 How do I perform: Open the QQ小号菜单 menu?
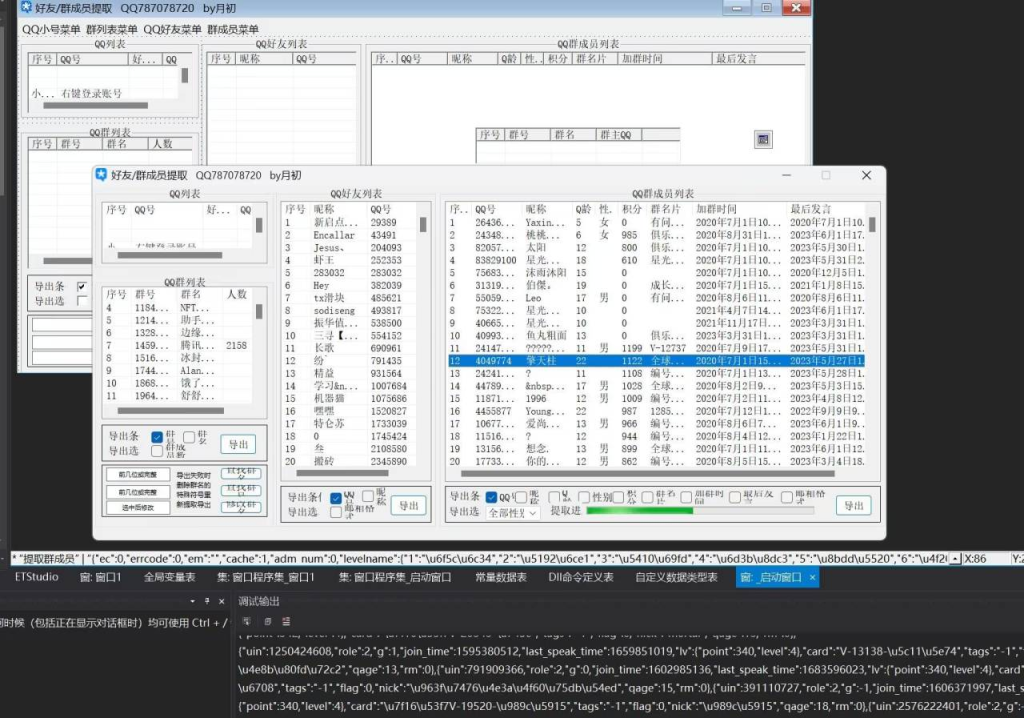pyautogui.click(x=51, y=29)
